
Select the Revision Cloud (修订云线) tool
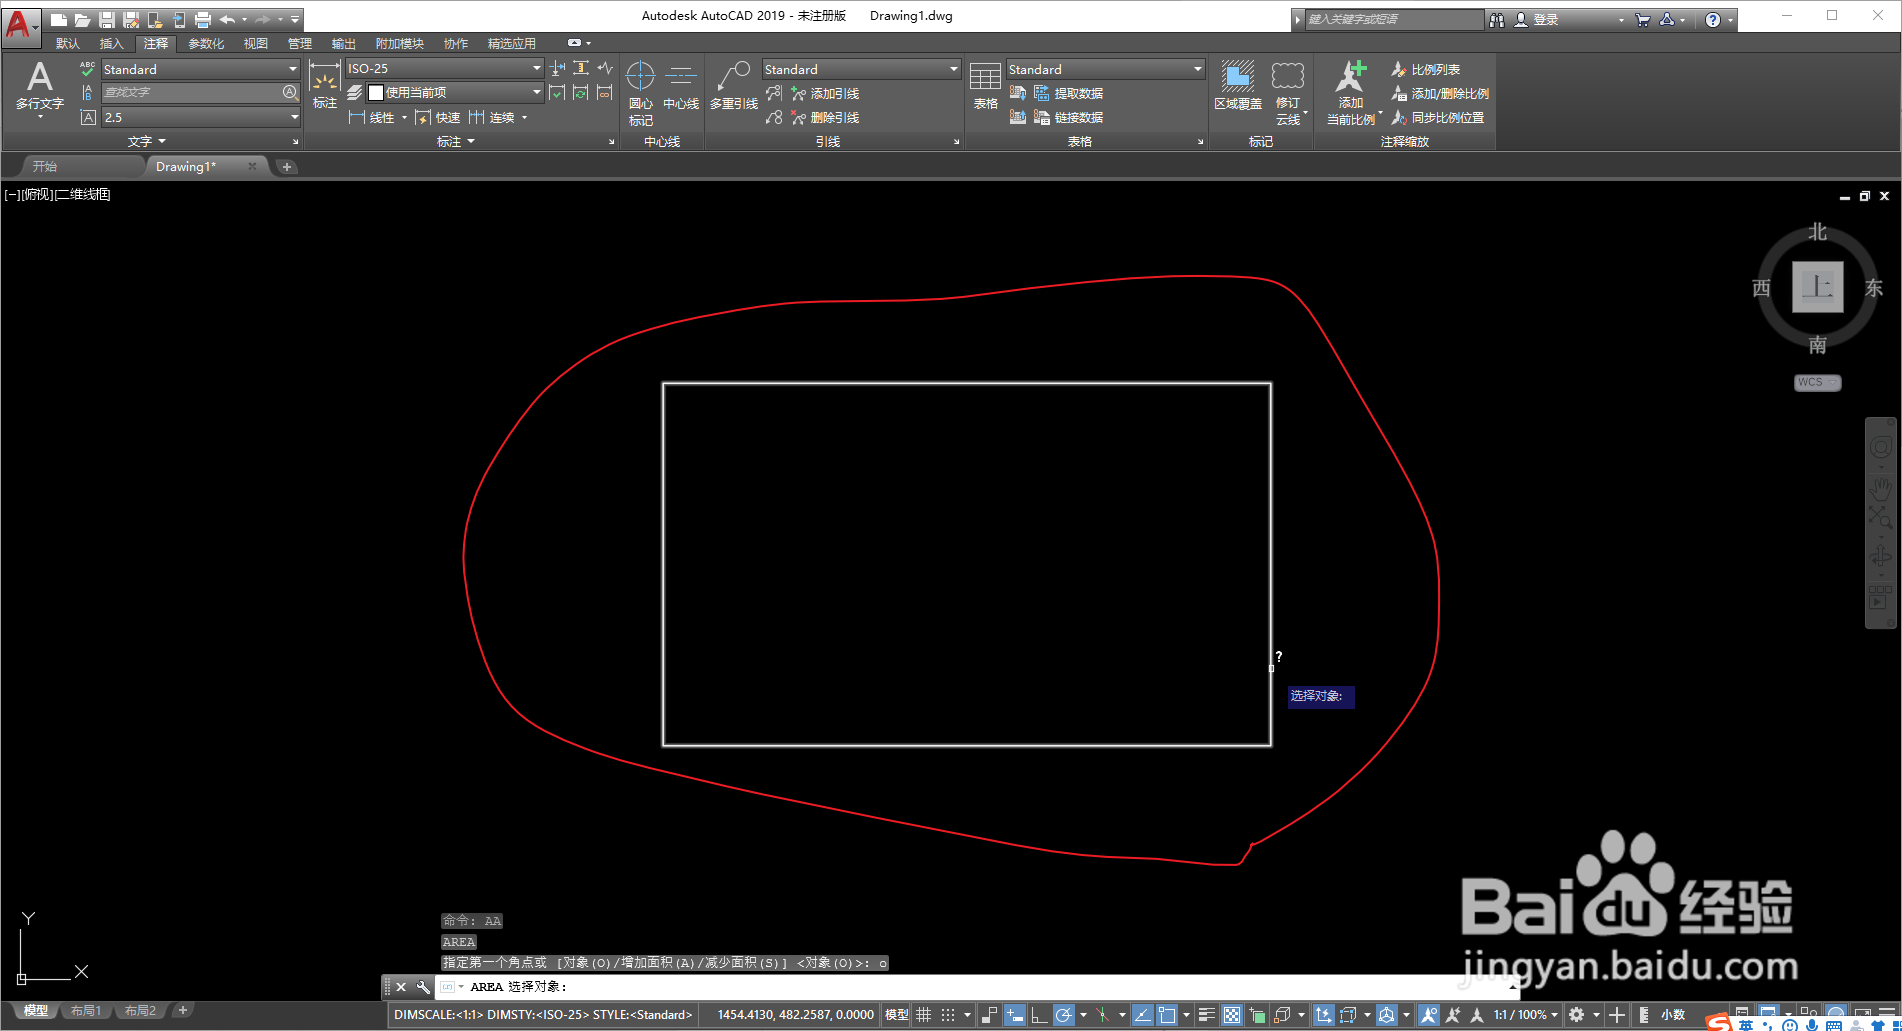click(1288, 94)
